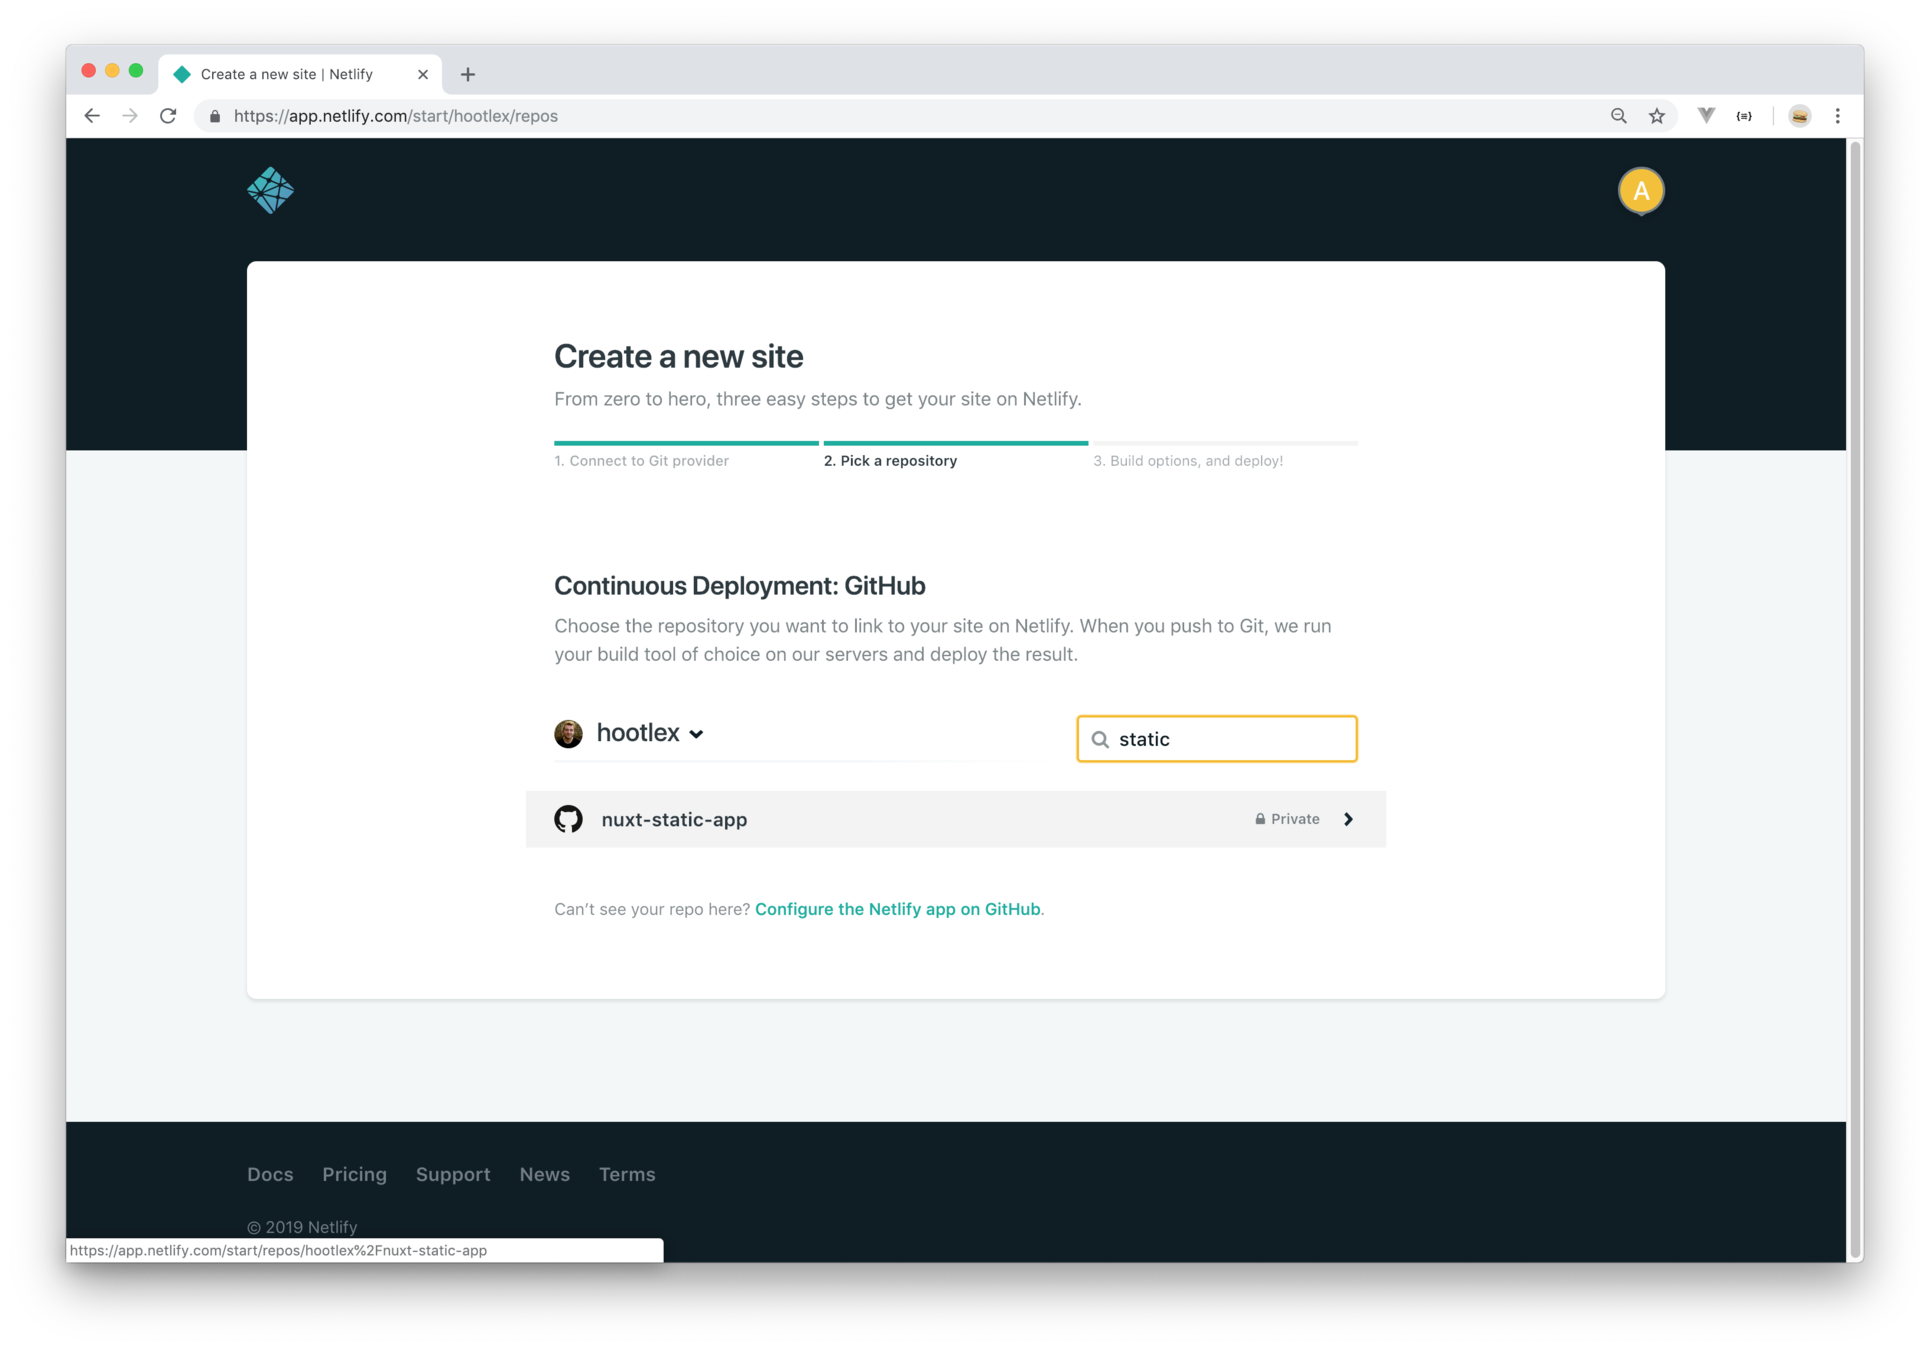
Task: Open Configure the Netlify app on GitHub link
Action: point(897,909)
